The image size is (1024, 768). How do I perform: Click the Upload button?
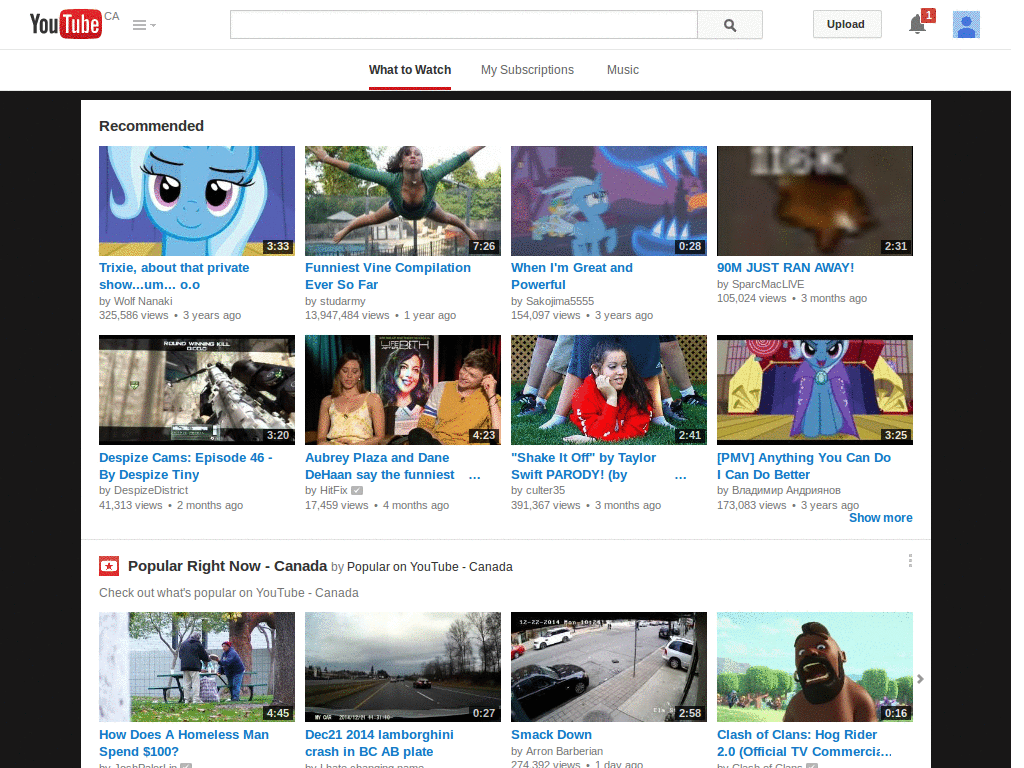(x=846, y=24)
